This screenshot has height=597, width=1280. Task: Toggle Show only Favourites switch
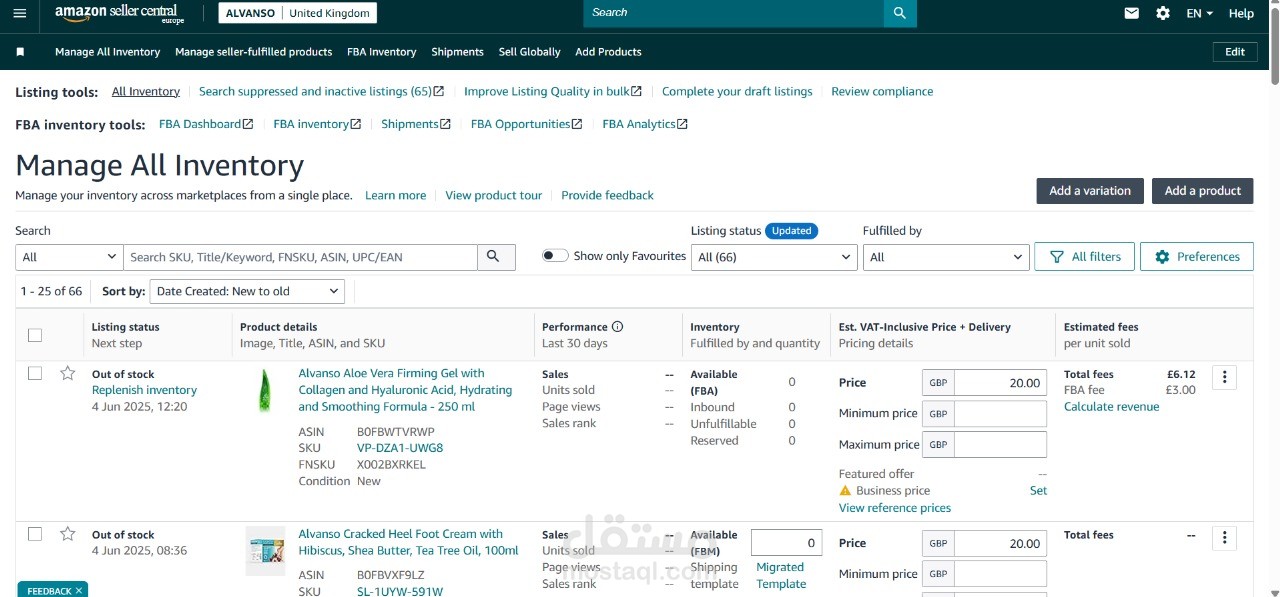click(555, 256)
